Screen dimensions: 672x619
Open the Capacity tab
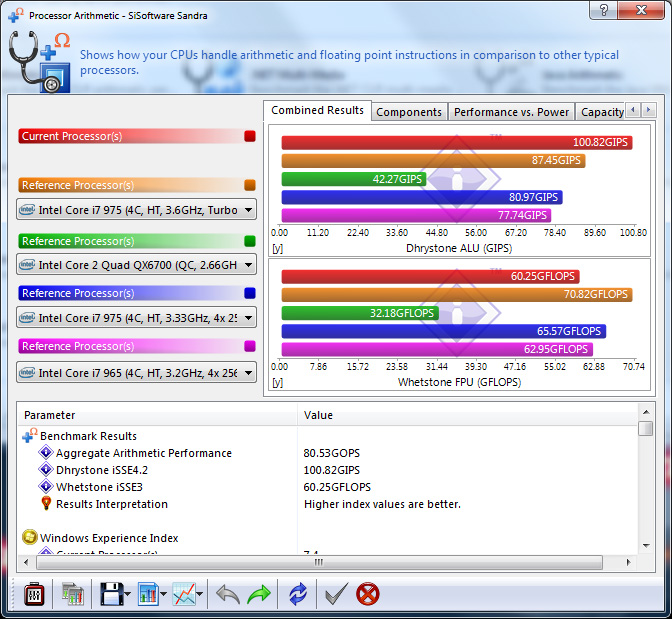pos(602,112)
